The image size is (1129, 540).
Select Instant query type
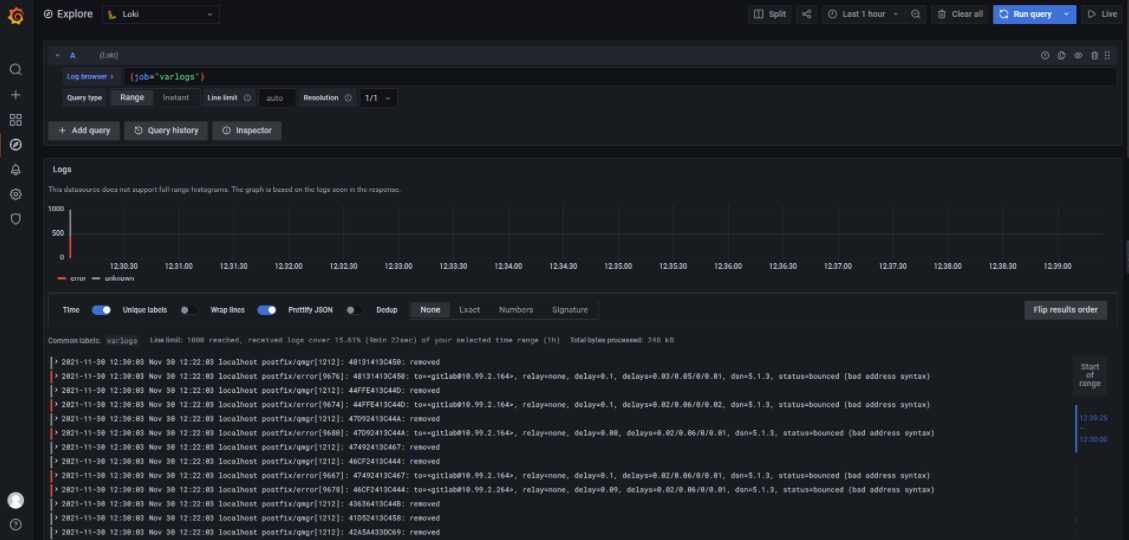176,98
